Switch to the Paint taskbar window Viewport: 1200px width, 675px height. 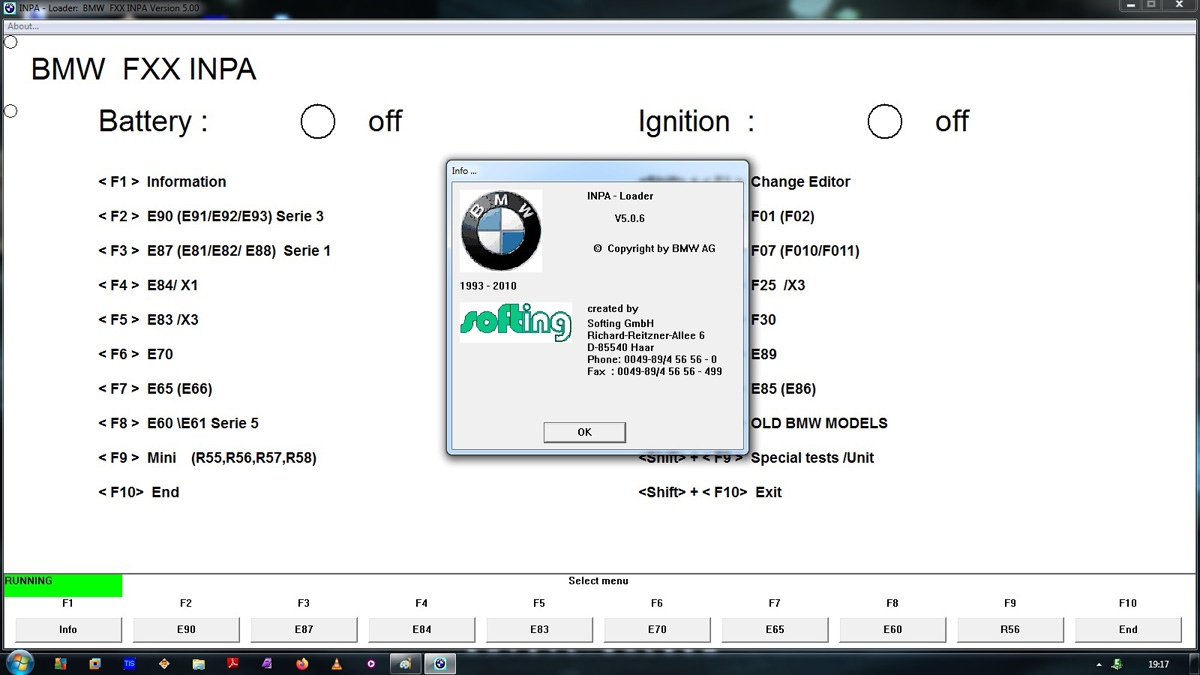tap(405, 663)
